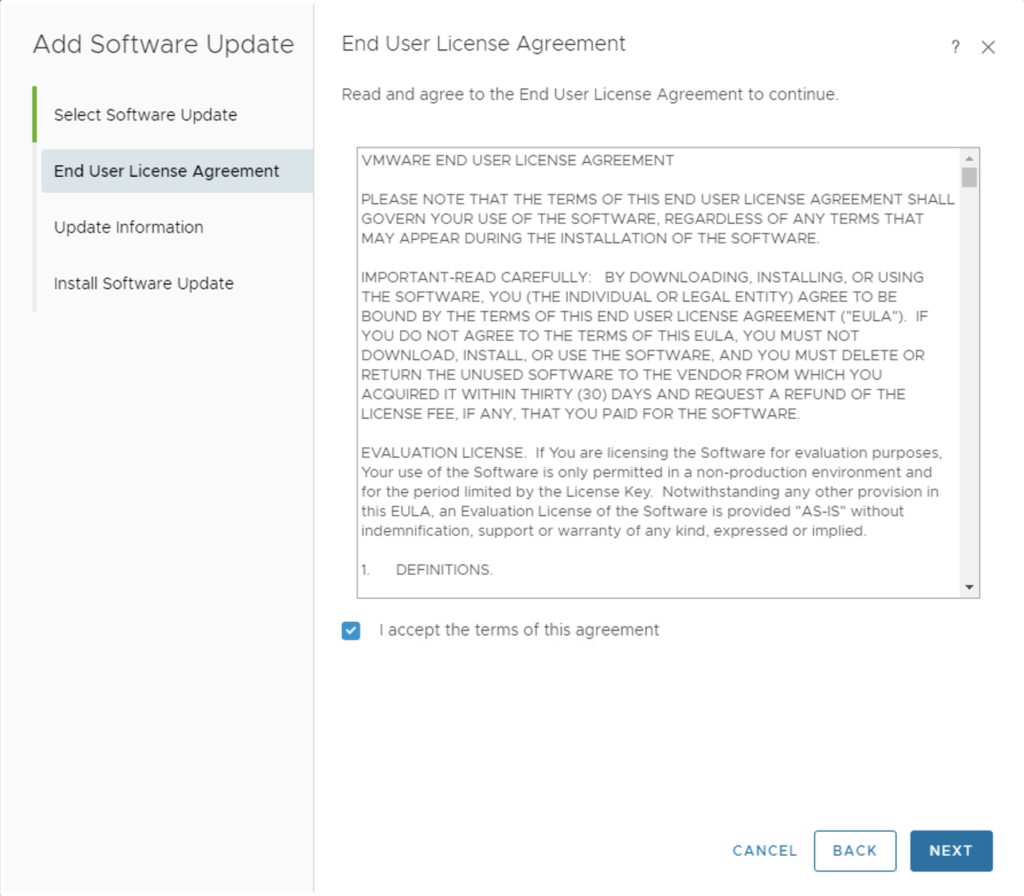Jump to Install Software Update step
The width and height of the screenshot is (1024, 896).
(x=143, y=283)
